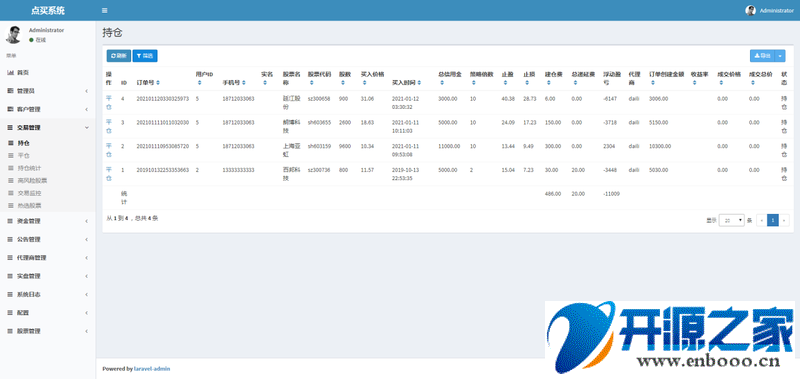This screenshot has height=379, width=800.
Task: Click floating P/L total -11009
Action: (x=611, y=194)
